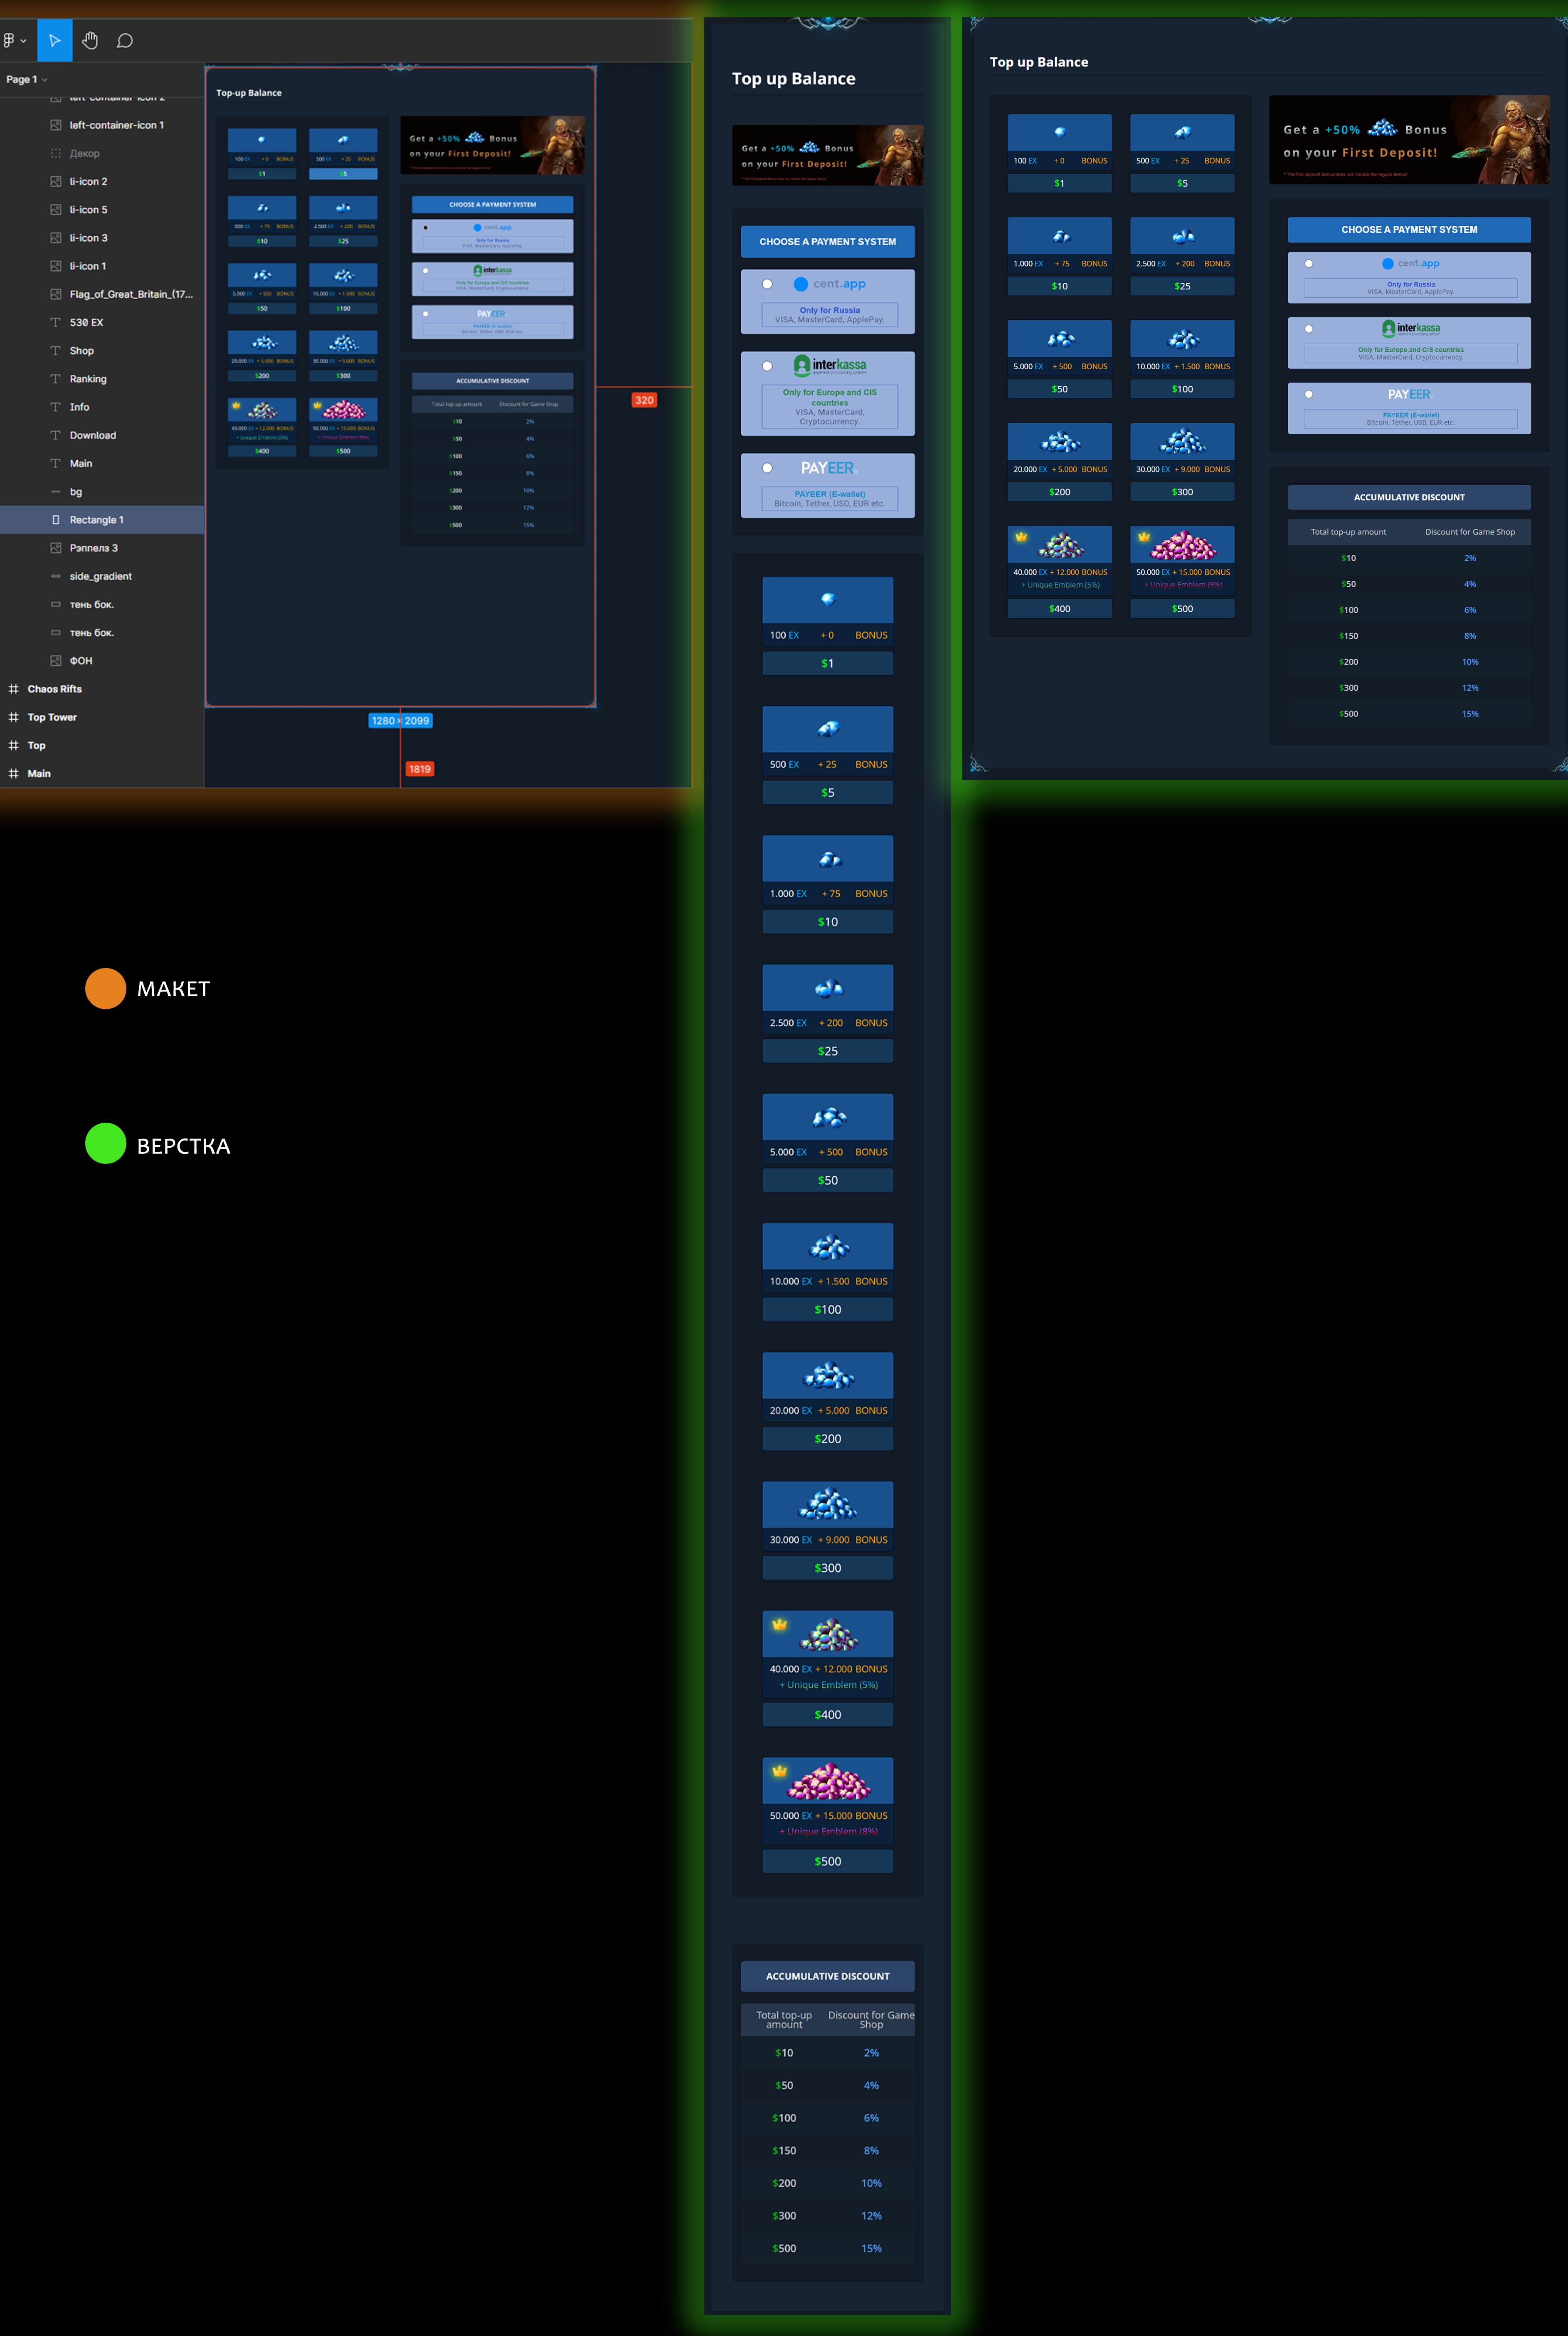Screen dimensions: 1568x2336
Task: Select the Main frame in layers list
Action: coord(102,773)
